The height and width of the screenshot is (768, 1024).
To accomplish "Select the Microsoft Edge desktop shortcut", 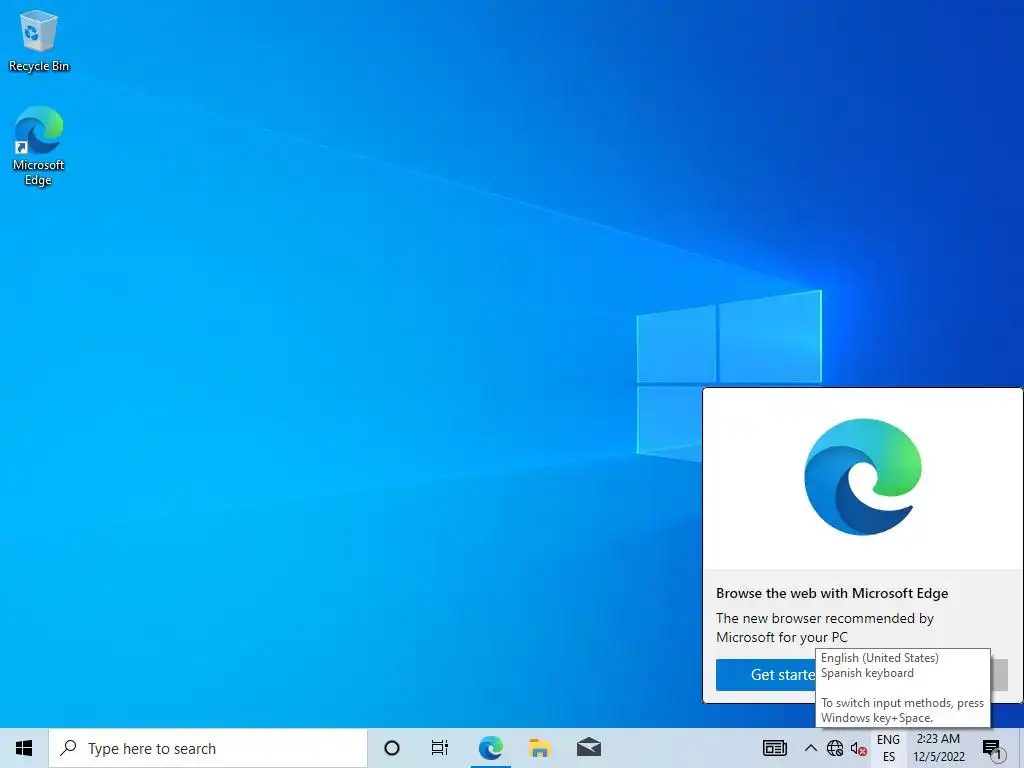I will point(39,146).
